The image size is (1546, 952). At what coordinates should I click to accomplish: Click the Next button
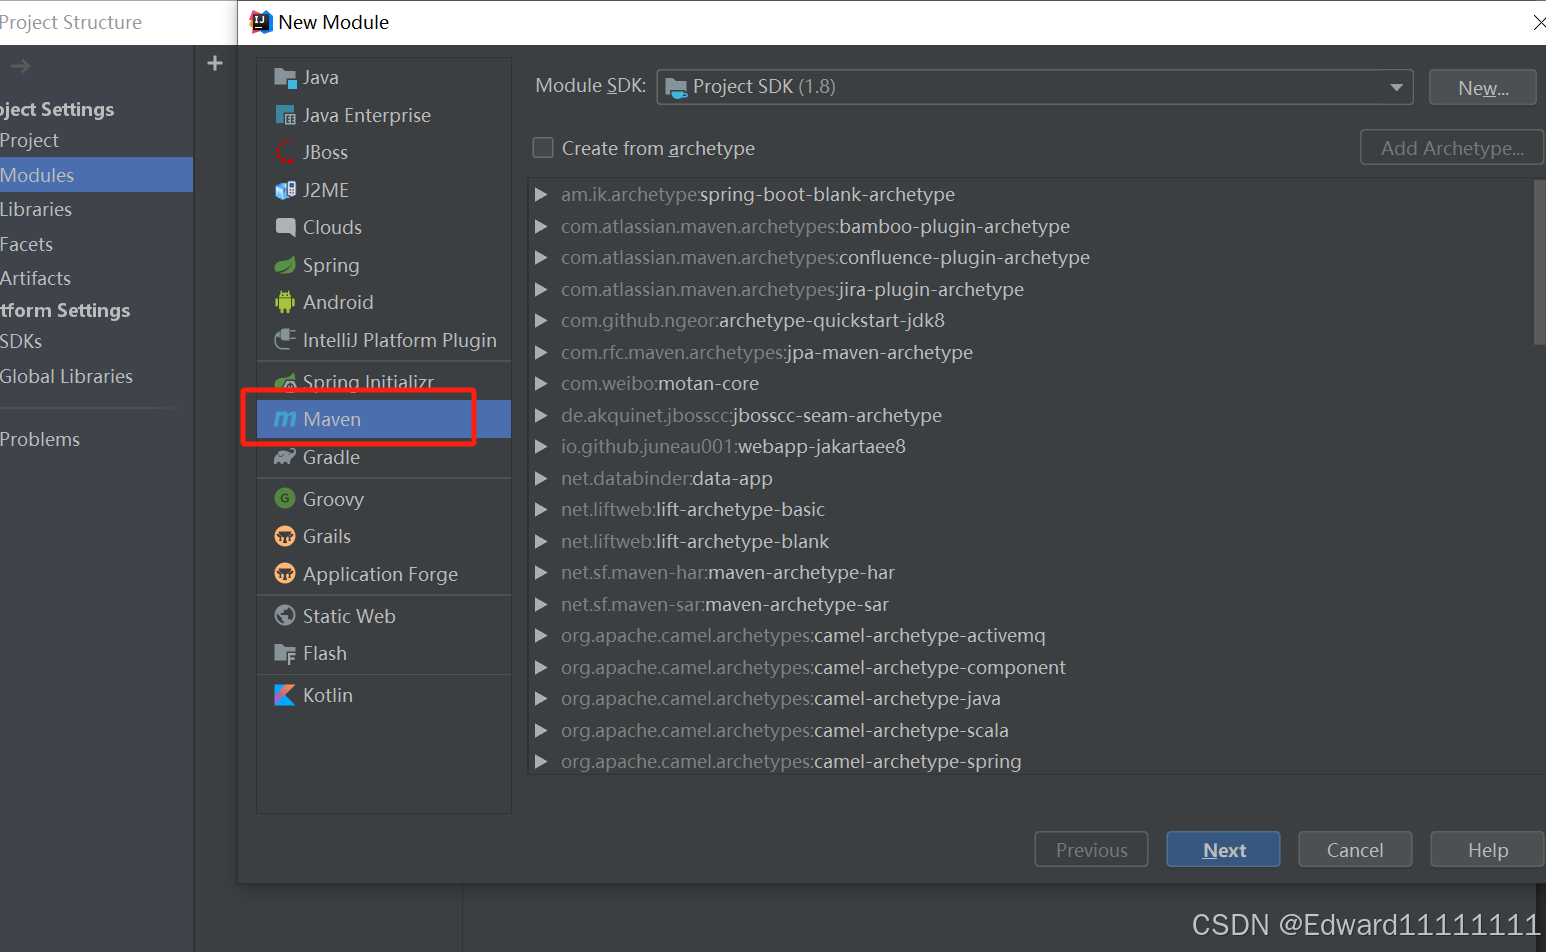click(1223, 849)
